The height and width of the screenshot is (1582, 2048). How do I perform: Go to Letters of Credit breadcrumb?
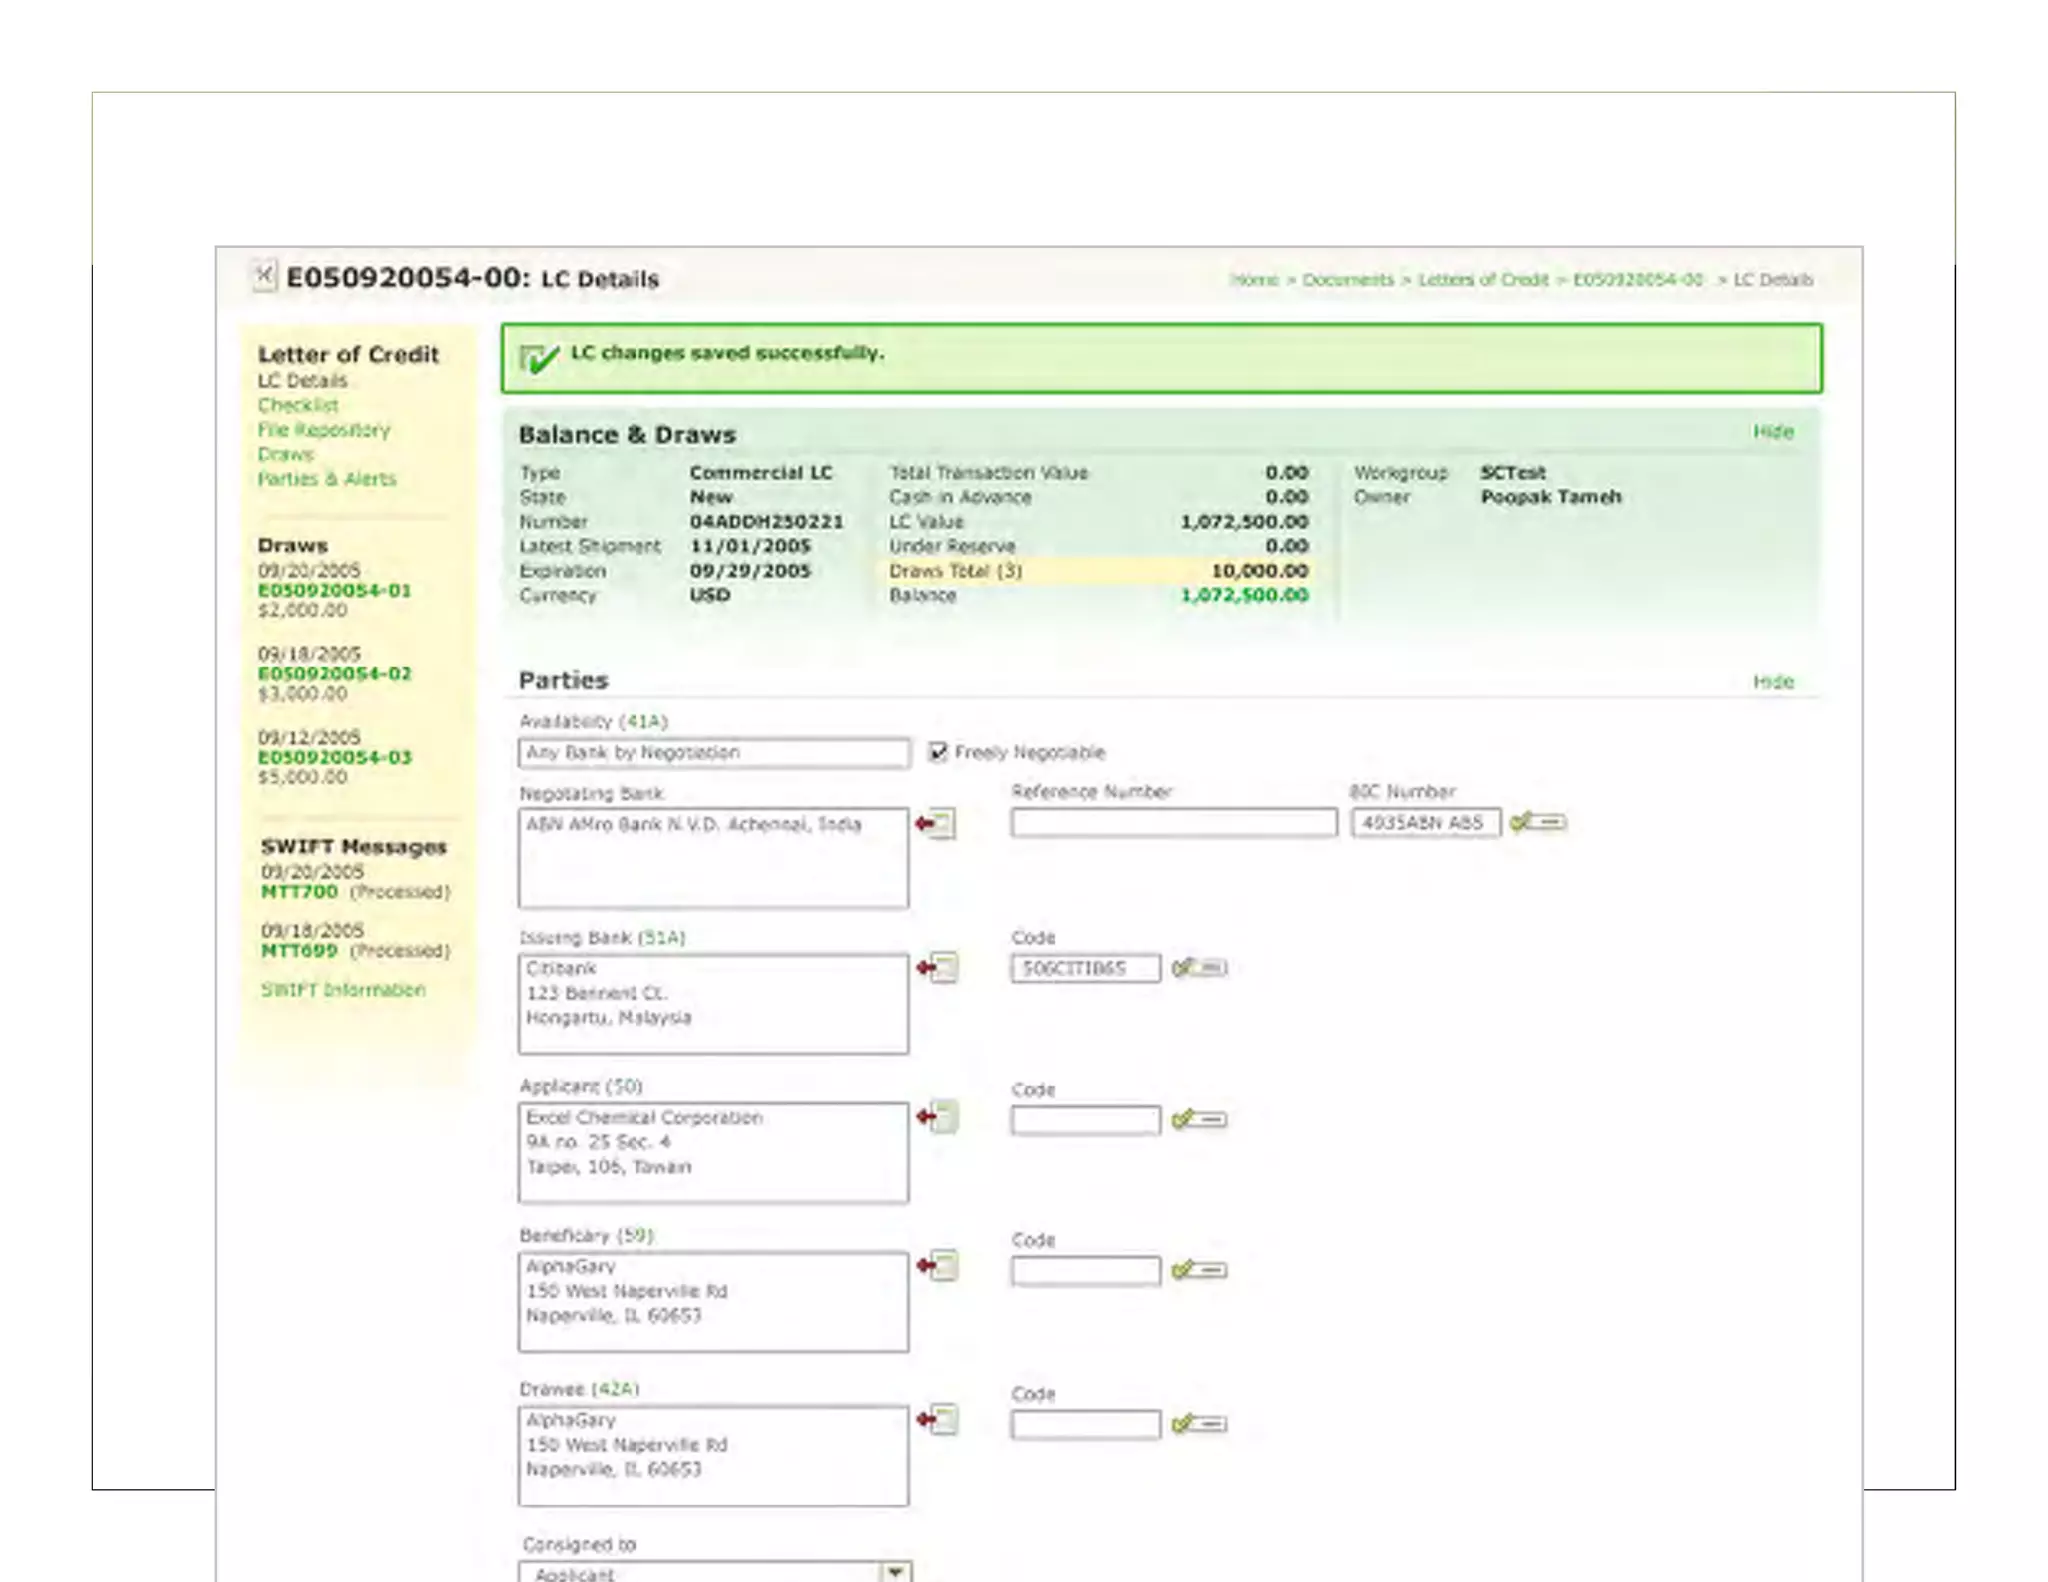pos(1482,280)
